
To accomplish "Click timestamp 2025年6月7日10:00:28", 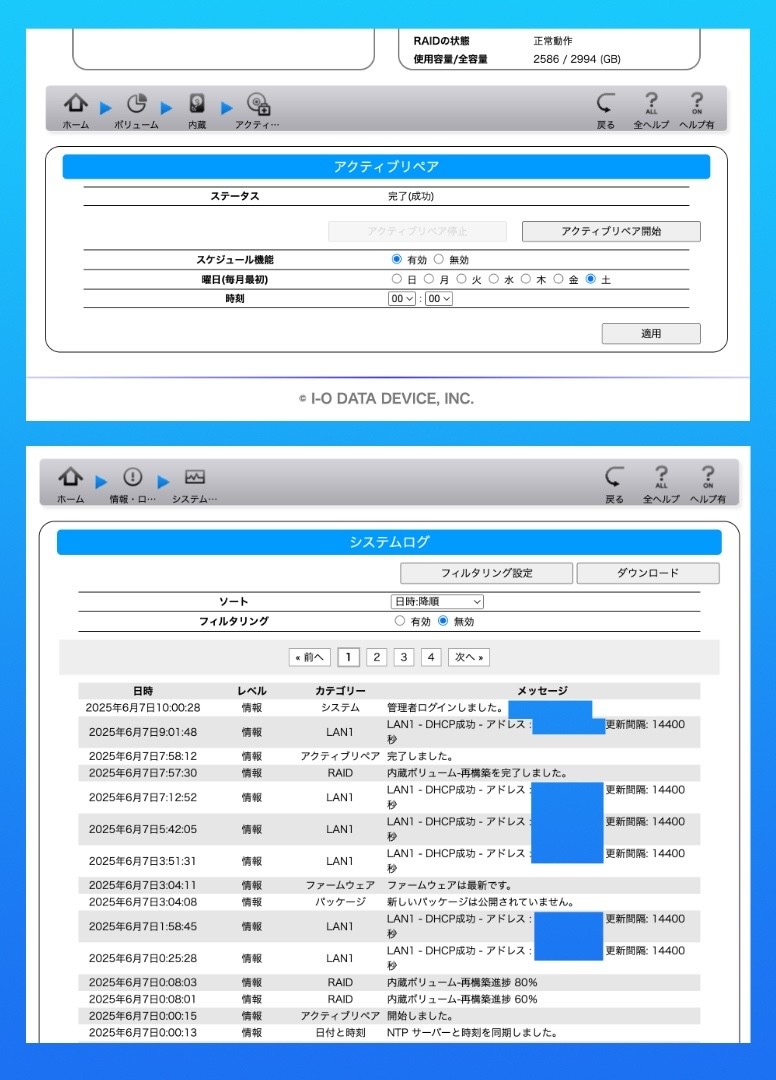I will click(x=143, y=707).
